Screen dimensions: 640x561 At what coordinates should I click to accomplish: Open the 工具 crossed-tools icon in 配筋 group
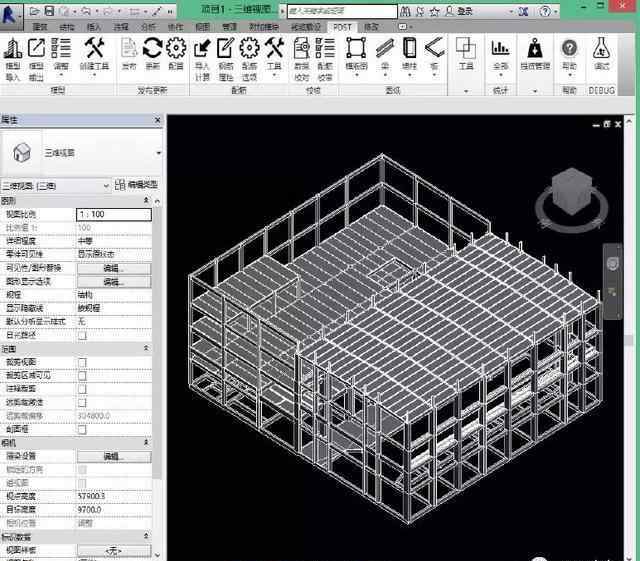pyautogui.click(x=274, y=48)
